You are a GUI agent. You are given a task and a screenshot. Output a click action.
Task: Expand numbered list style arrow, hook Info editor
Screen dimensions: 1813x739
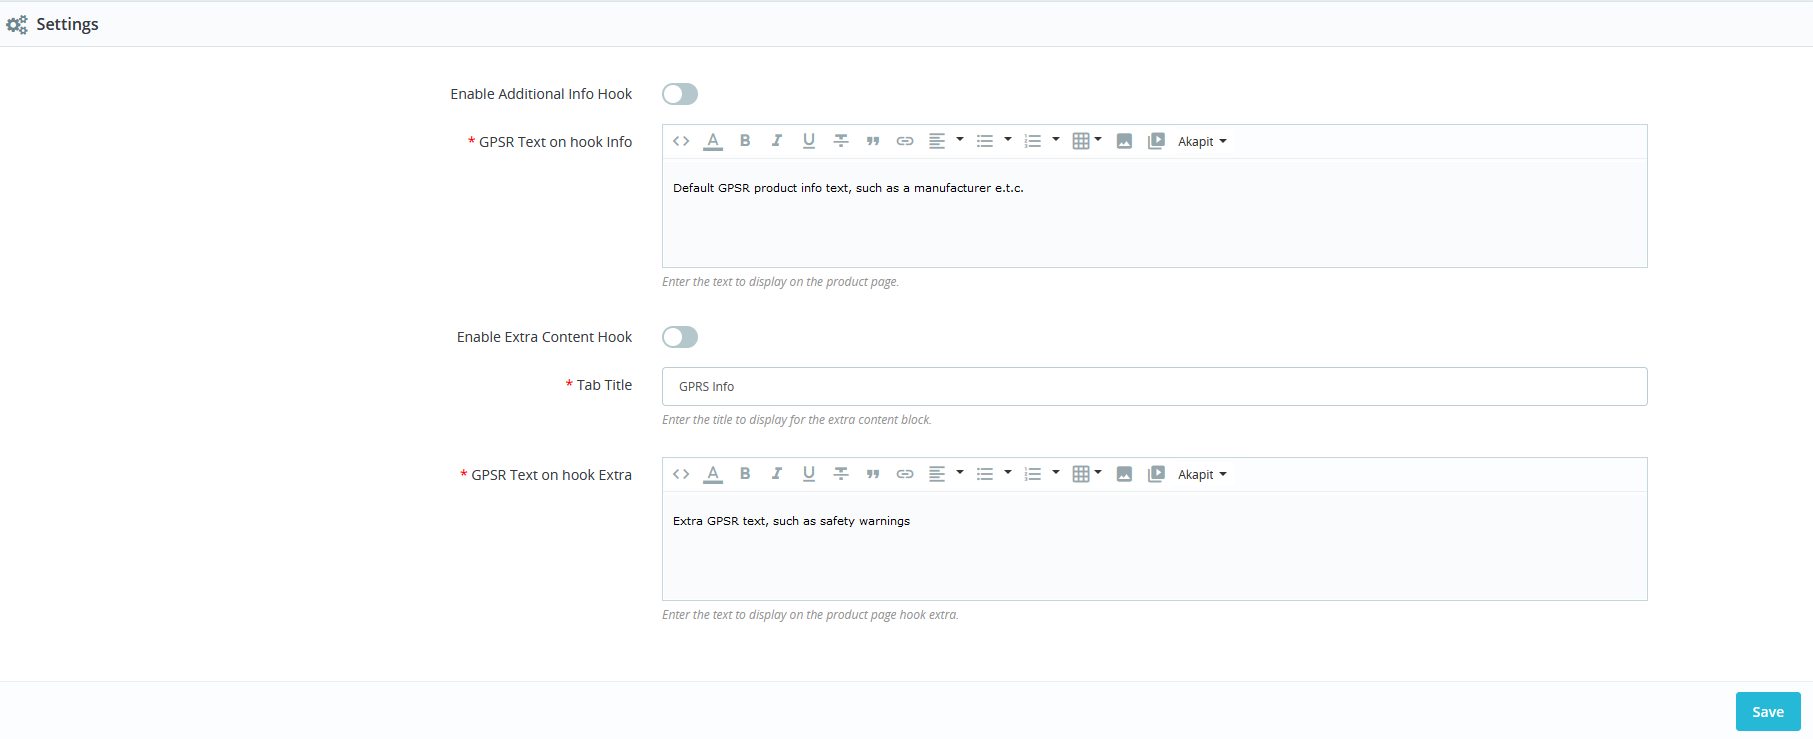(x=1056, y=140)
